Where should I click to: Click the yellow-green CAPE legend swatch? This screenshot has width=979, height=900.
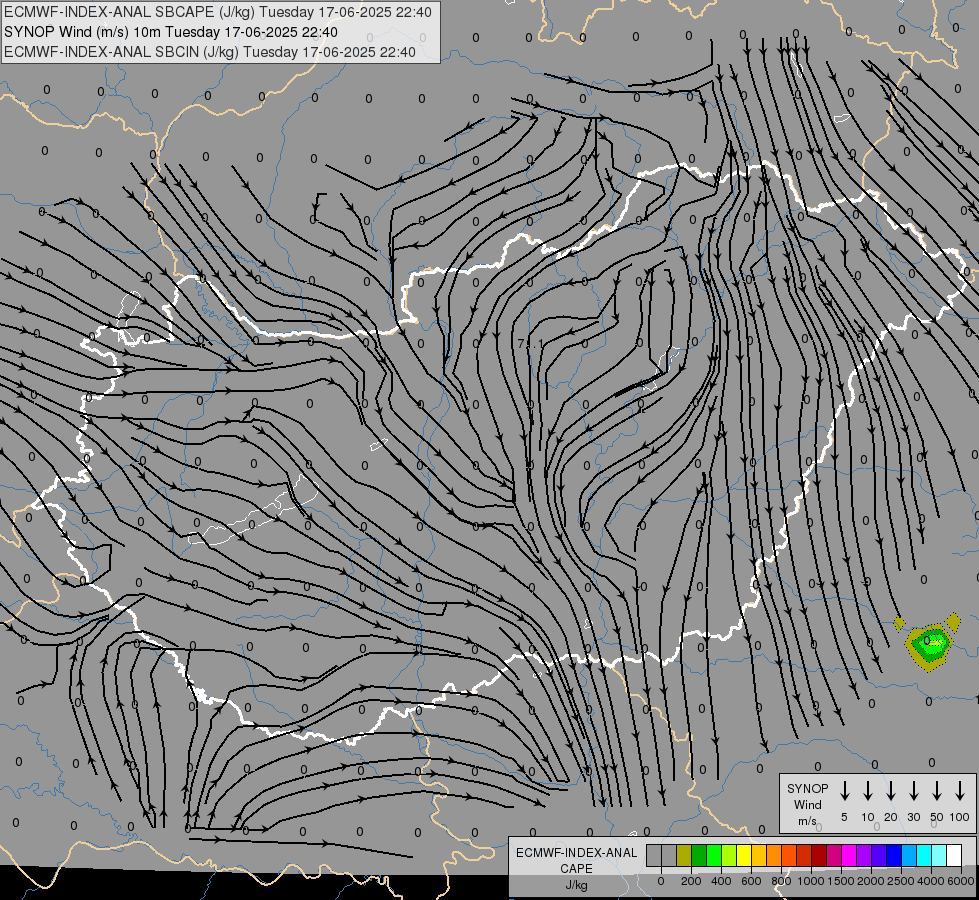729,855
